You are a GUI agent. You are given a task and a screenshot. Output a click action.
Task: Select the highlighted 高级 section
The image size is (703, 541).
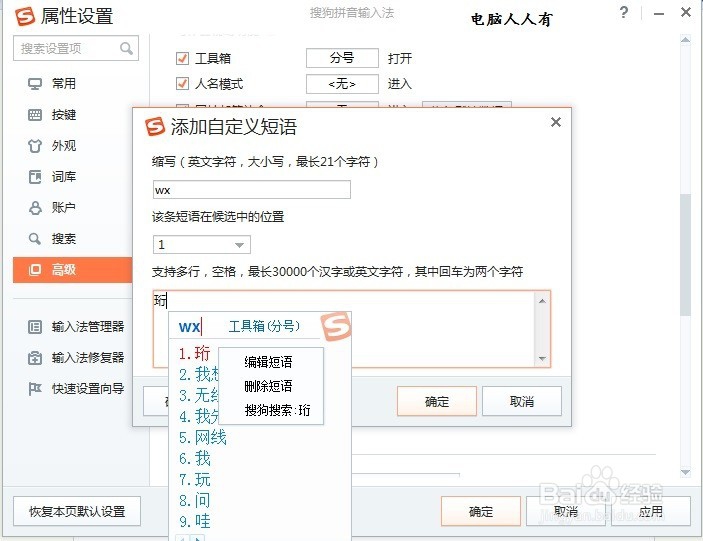pos(73,270)
